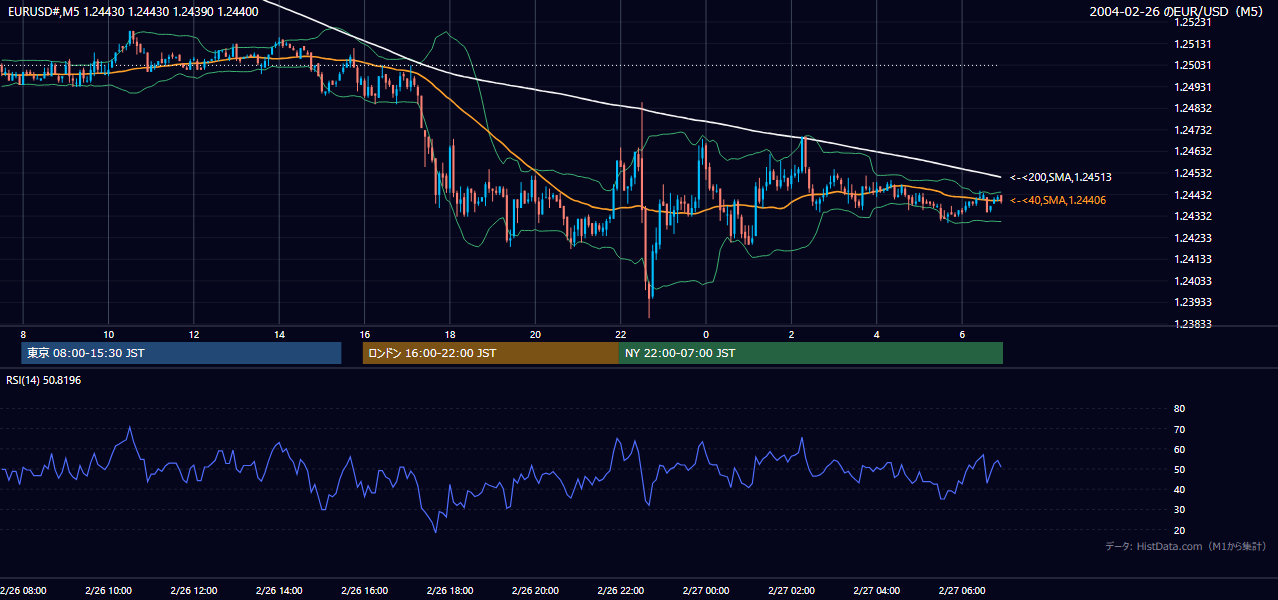Click the 2/26 10:00 date label

tap(109, 590)
